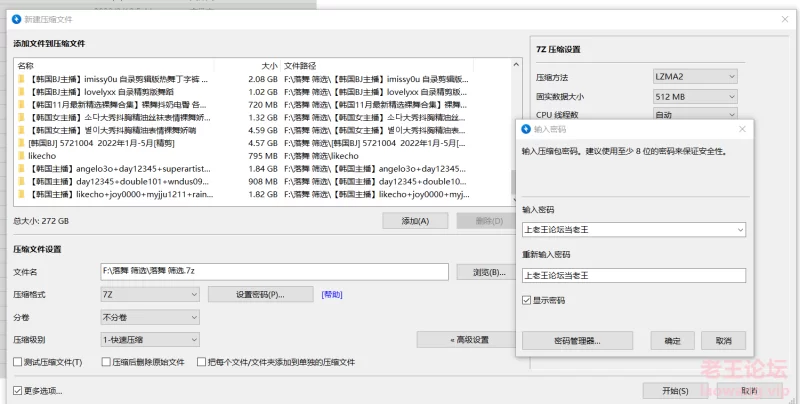This screenshot has height=404, width=800.
Task: Collapse settings with « 高级设置 button
Action: pyautogui.click(x=466, y=340)
